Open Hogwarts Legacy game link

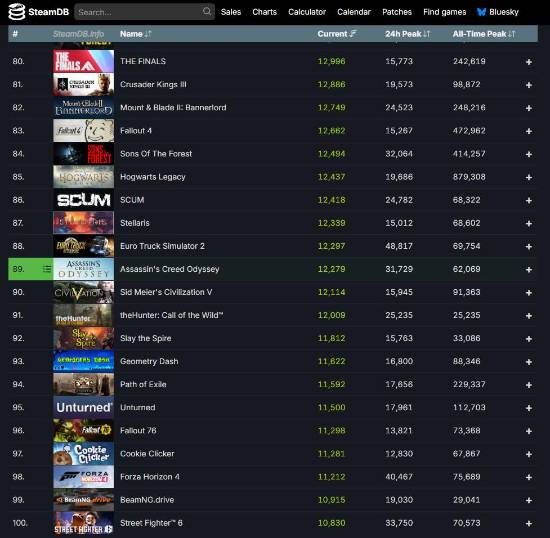pyautogui.click(x=153, y=177)
